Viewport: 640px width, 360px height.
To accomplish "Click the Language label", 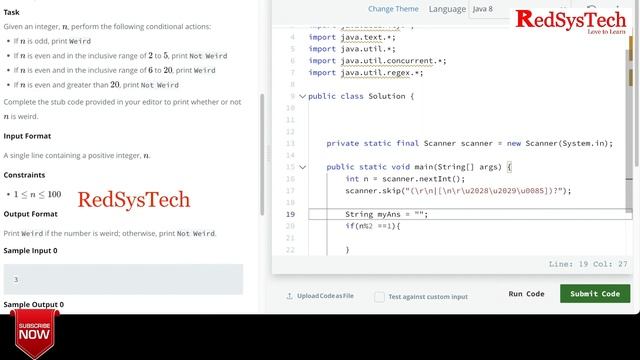I will 447,9.
